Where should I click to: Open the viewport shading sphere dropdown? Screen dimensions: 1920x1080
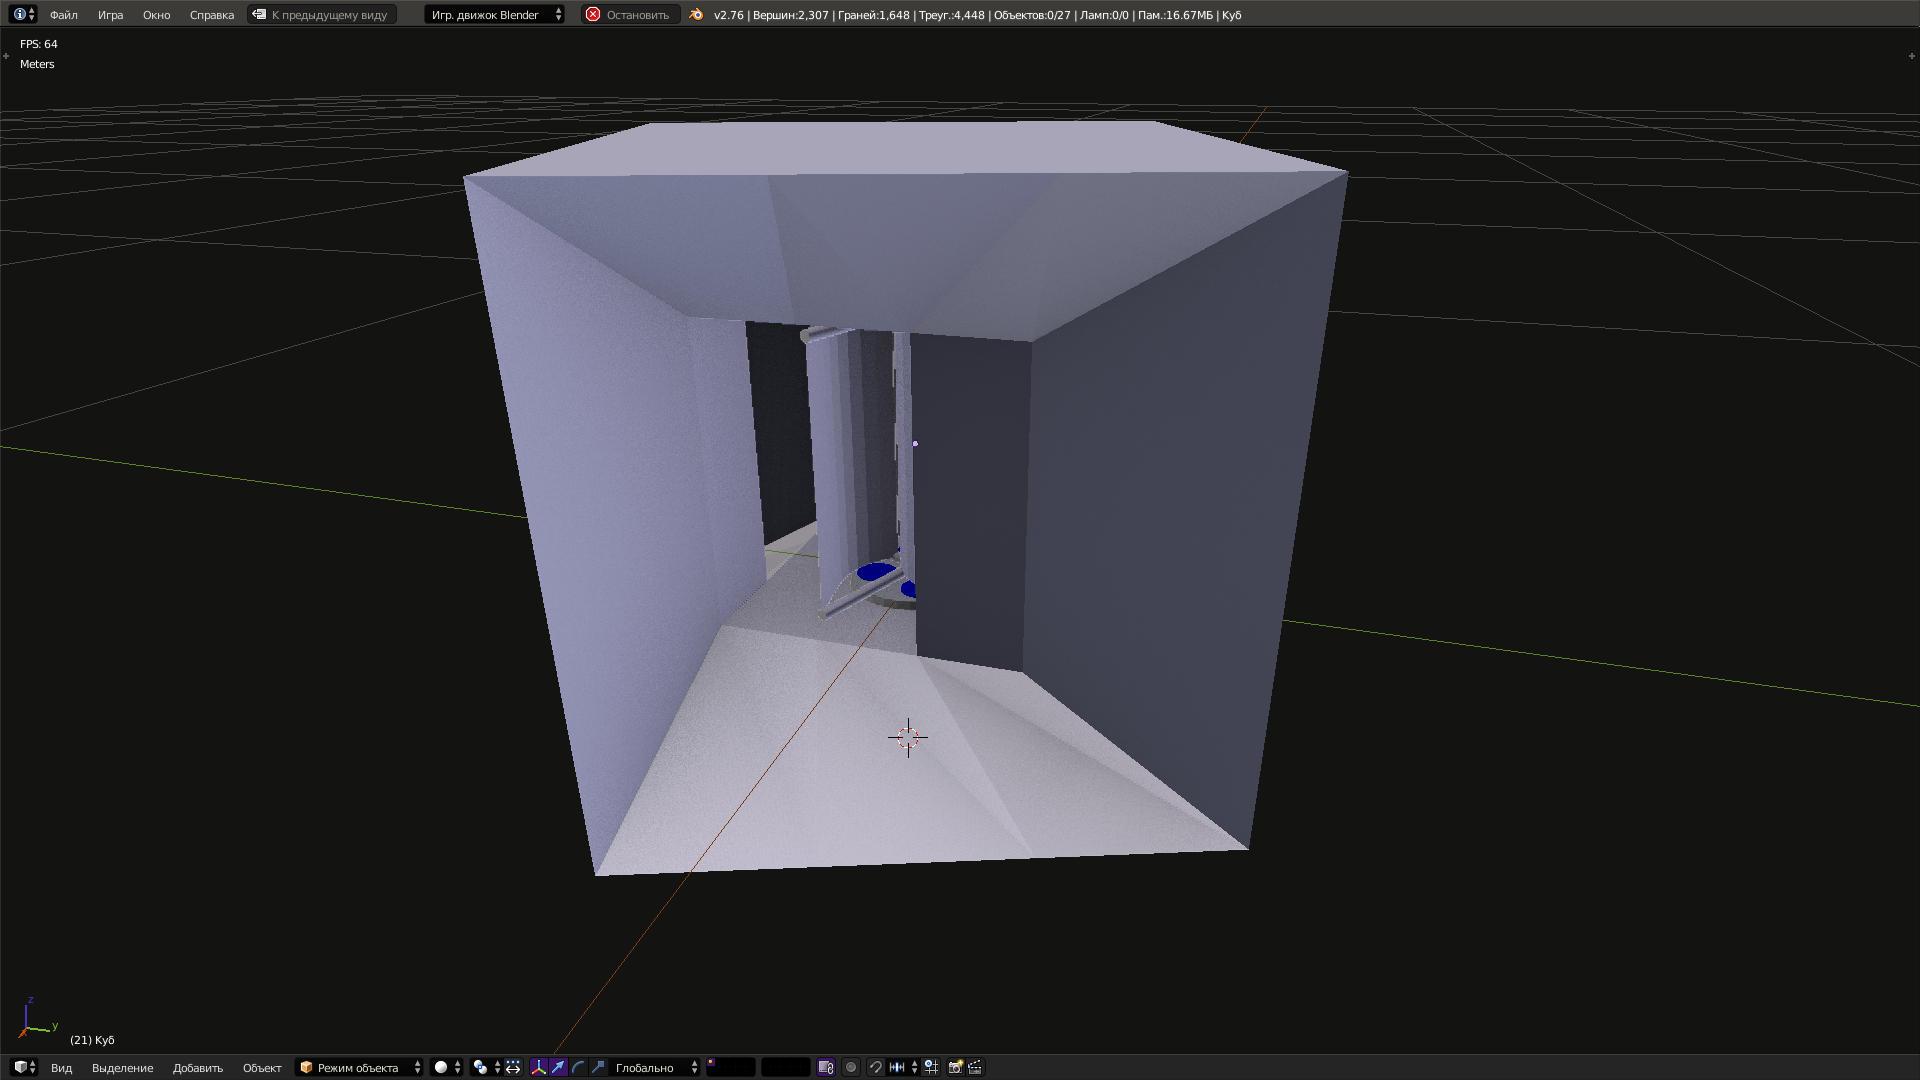pyautogui.click(x=441, y=1067)
